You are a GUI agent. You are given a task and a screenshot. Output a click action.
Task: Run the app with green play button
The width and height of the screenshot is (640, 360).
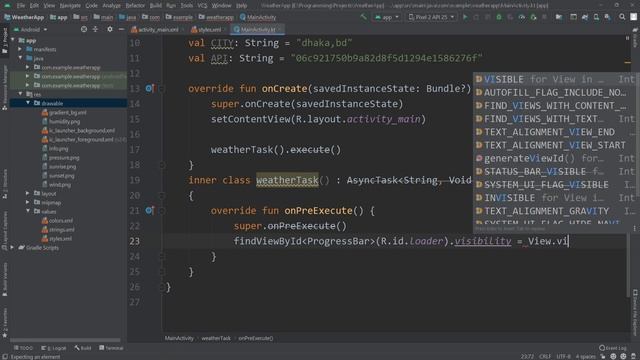[465, 17]
